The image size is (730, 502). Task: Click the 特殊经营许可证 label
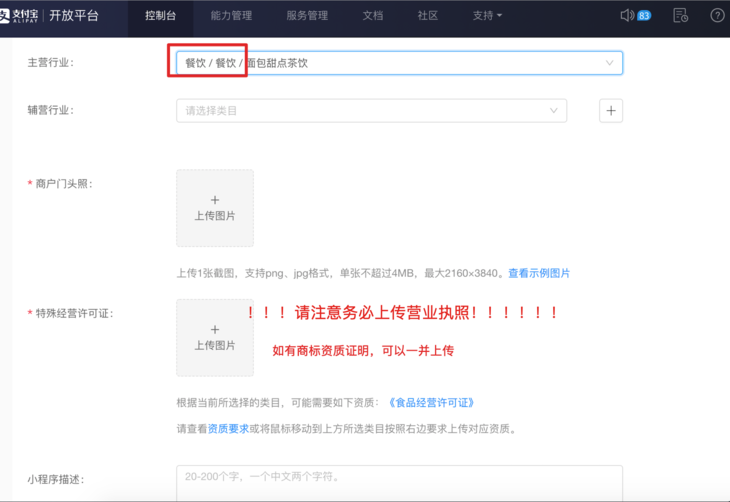pyautogui.click(x=74, y=313)
